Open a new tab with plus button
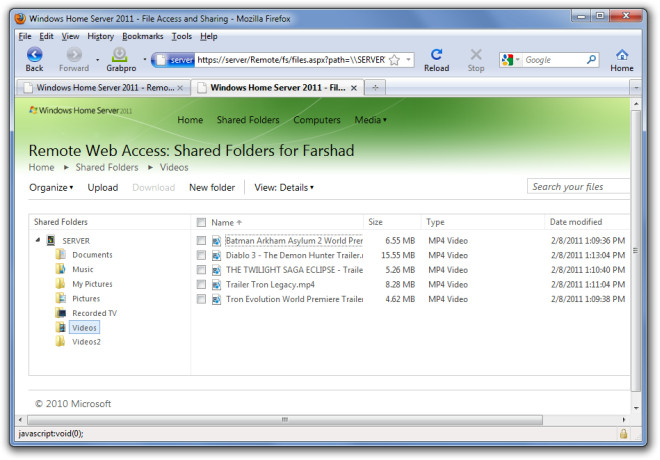This screenshot has width=660, height=460. coord(375,88)
